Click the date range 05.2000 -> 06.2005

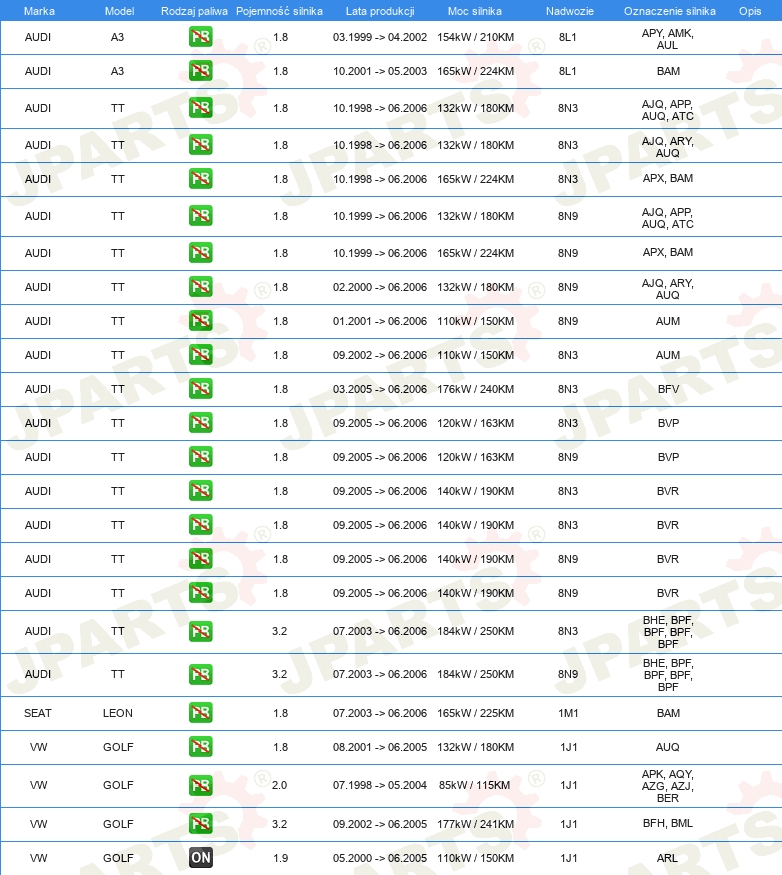point(380,858)
